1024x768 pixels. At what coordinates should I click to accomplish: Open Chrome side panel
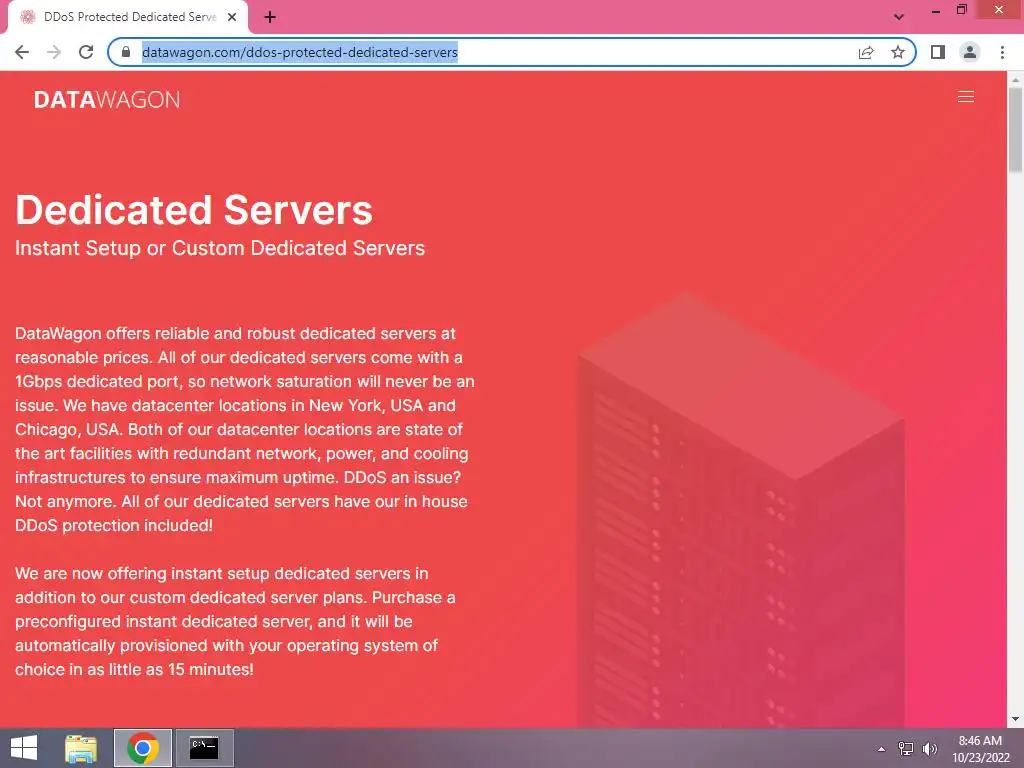[938, 52]
